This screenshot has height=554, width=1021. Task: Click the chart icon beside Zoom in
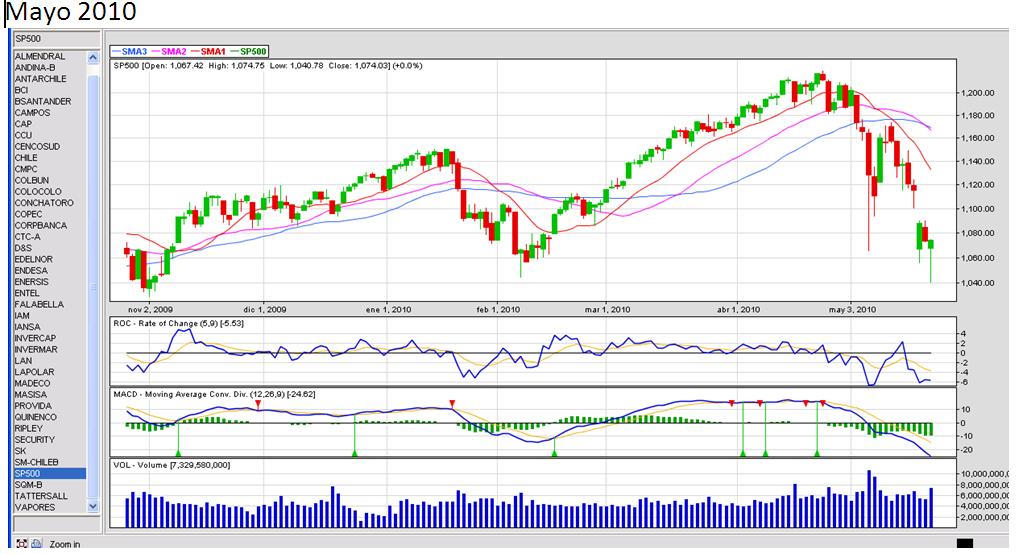tap(36, 544)
